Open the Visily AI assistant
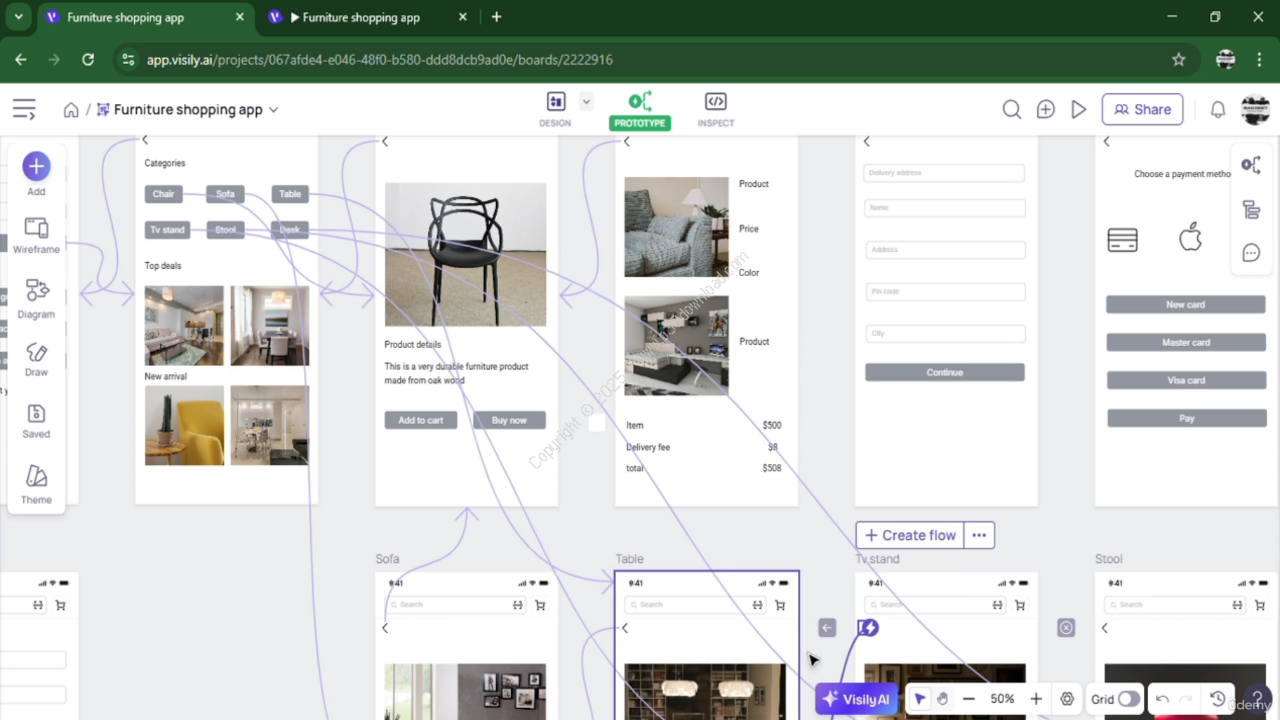1280x720 pixels. point(855,700)
